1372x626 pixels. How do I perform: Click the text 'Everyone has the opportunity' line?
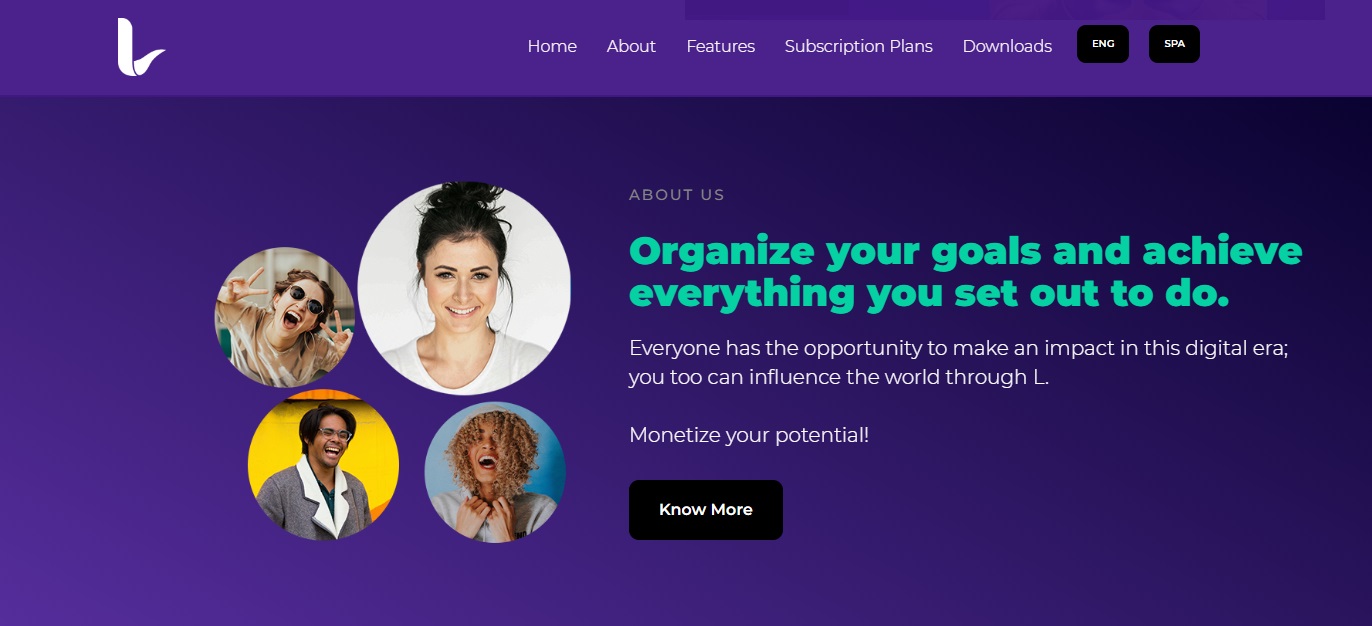click(x=958, y=349)
